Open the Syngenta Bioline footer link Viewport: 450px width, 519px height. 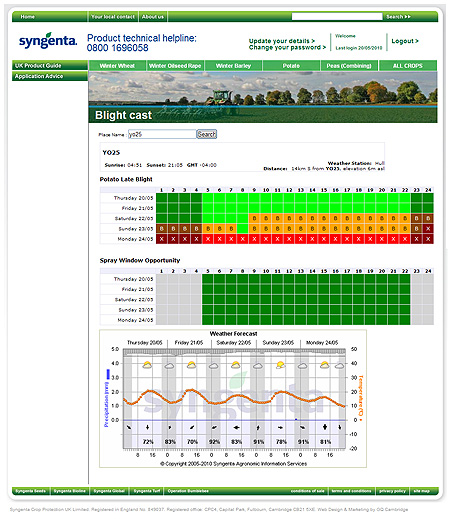(70, 491)
